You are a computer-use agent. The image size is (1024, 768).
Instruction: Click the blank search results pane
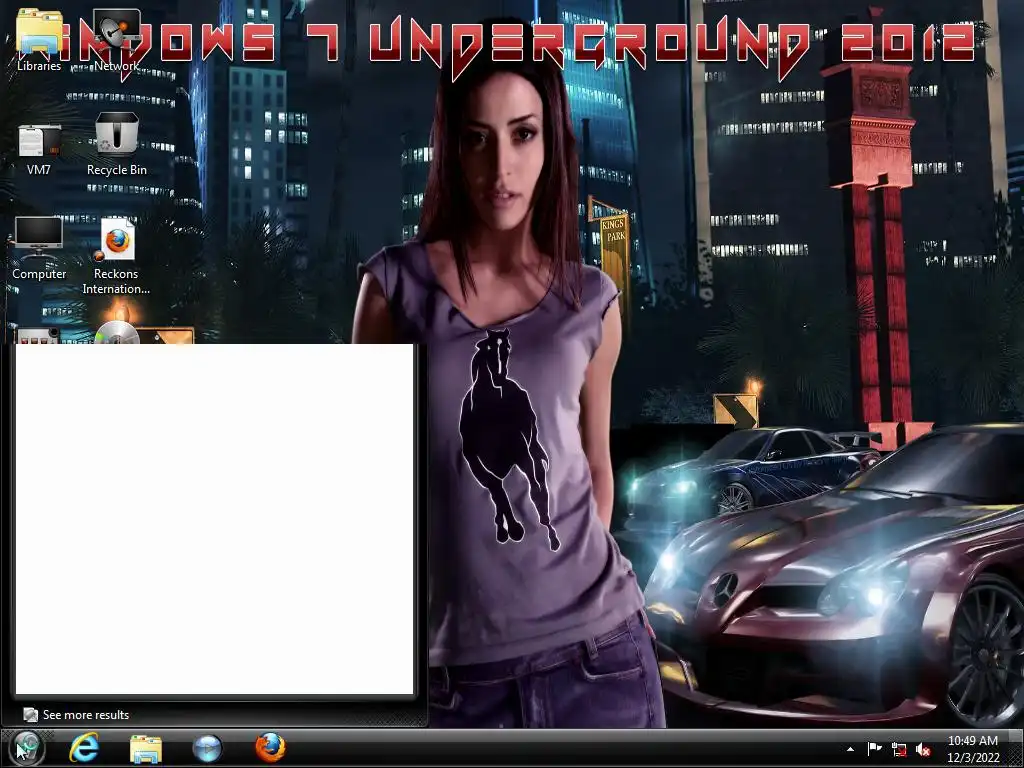click(214, 519)
